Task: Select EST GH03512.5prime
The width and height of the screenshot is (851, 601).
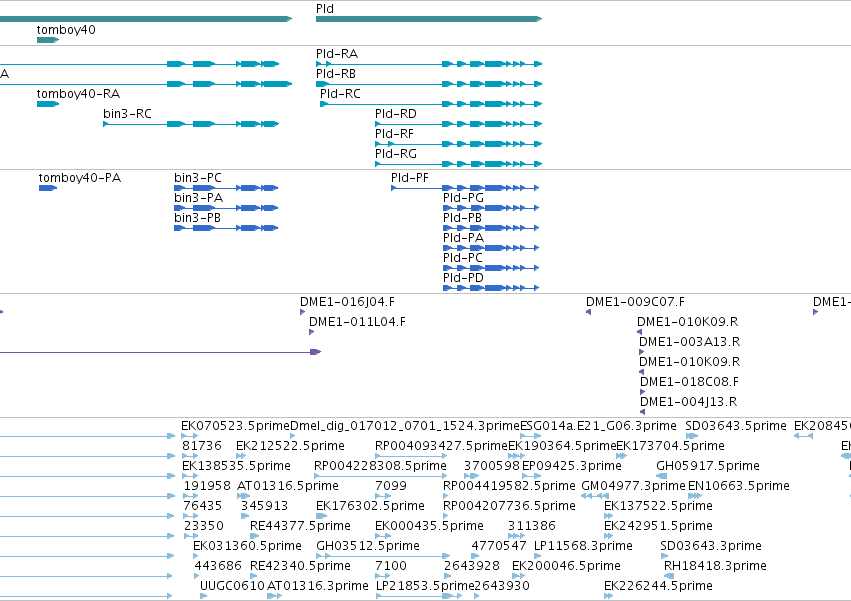Action: [x=383, y=556]
